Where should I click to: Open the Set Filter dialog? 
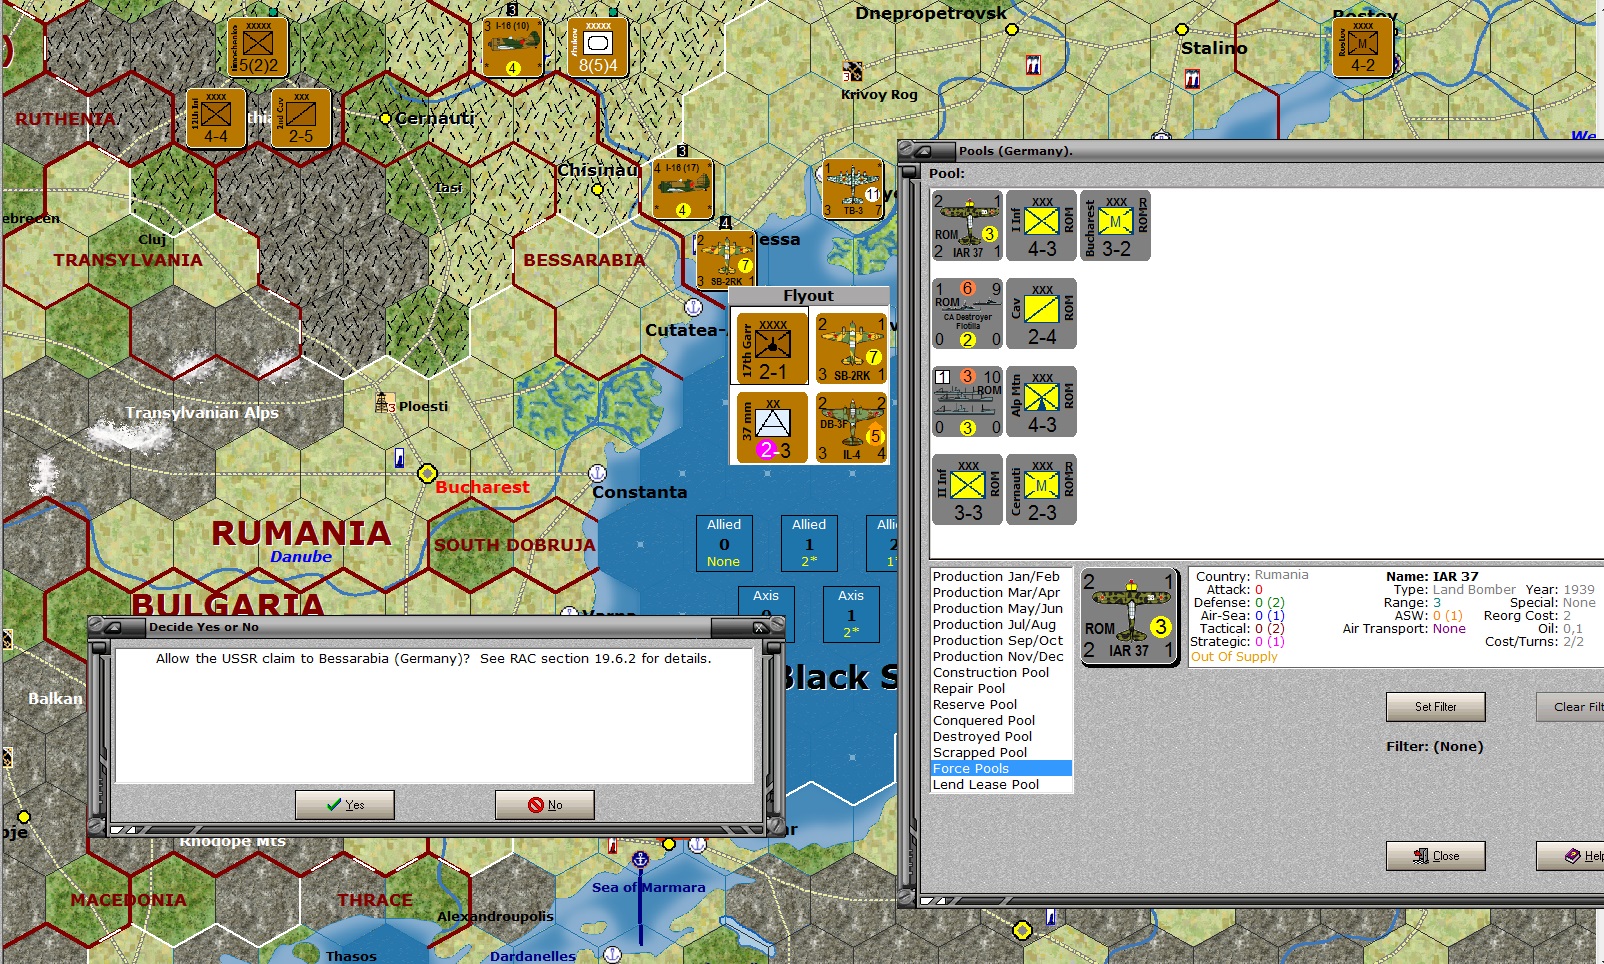coord(1435,707)
